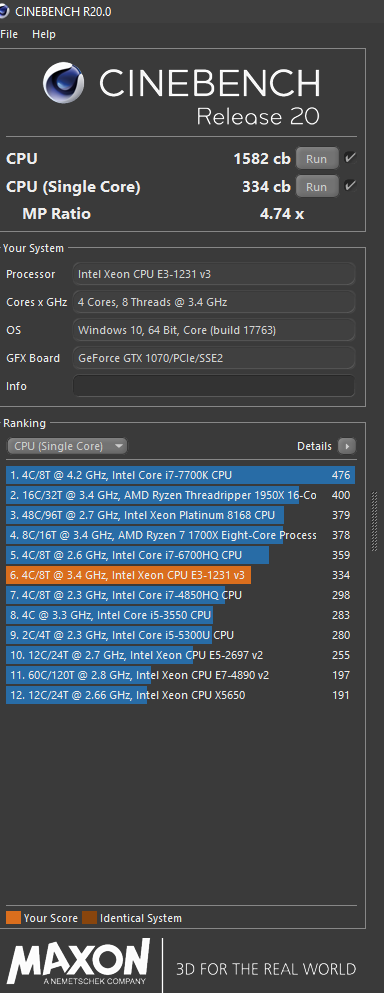
Task: Select ranking row Intel Core i7-7700K CPU
Action: (181, 475)
